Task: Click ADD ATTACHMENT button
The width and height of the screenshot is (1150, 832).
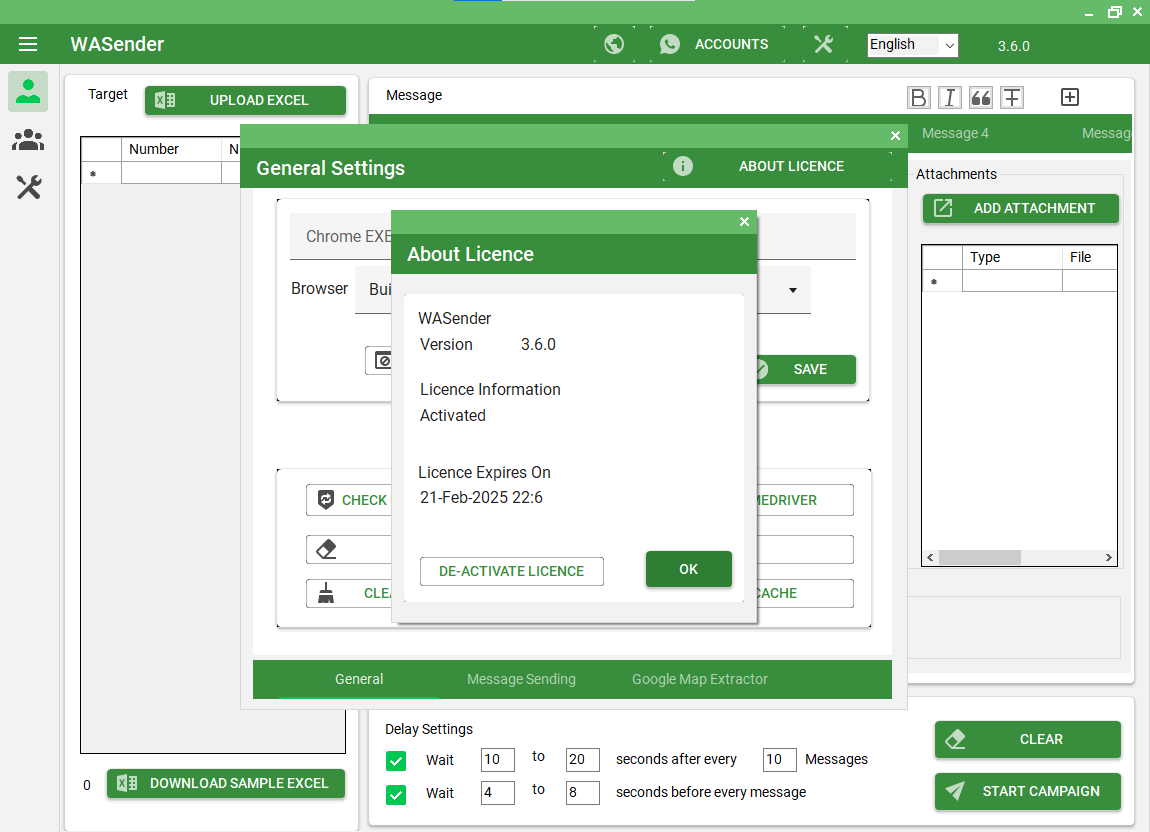Action: [1020, 208]
